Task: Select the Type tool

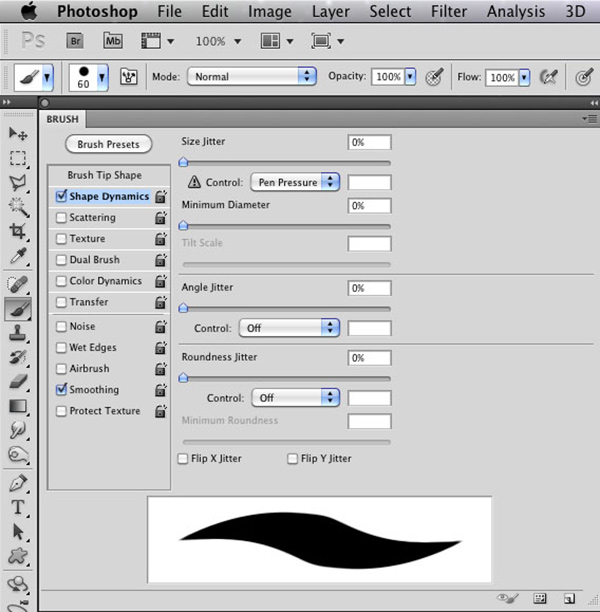Action: click(18, 508)
